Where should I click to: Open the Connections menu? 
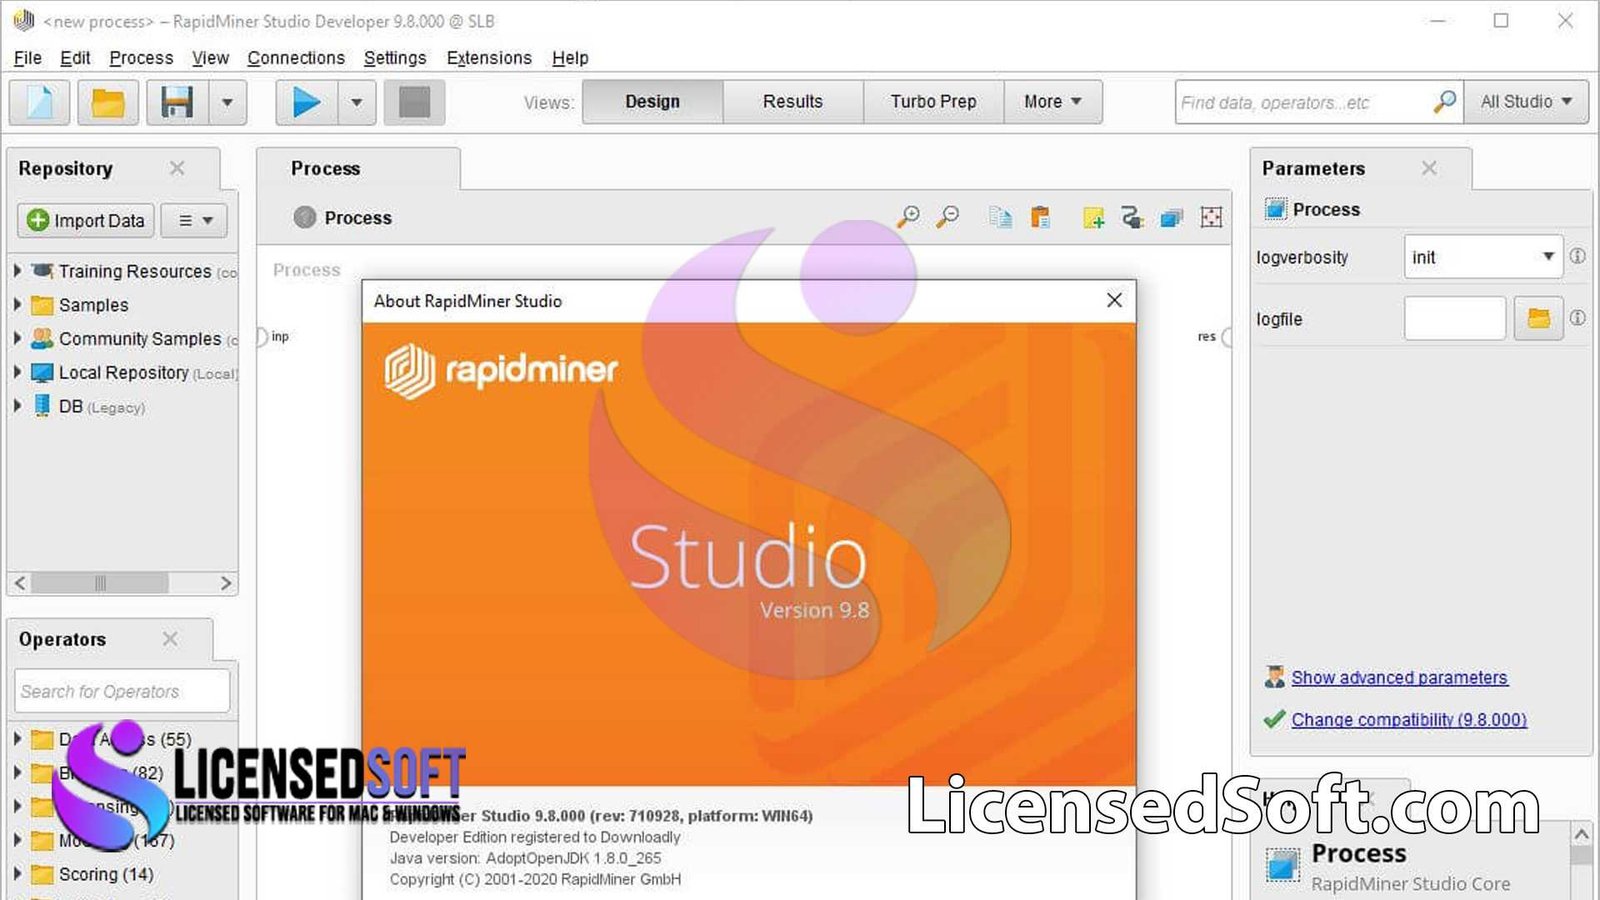tap(296, 58)
